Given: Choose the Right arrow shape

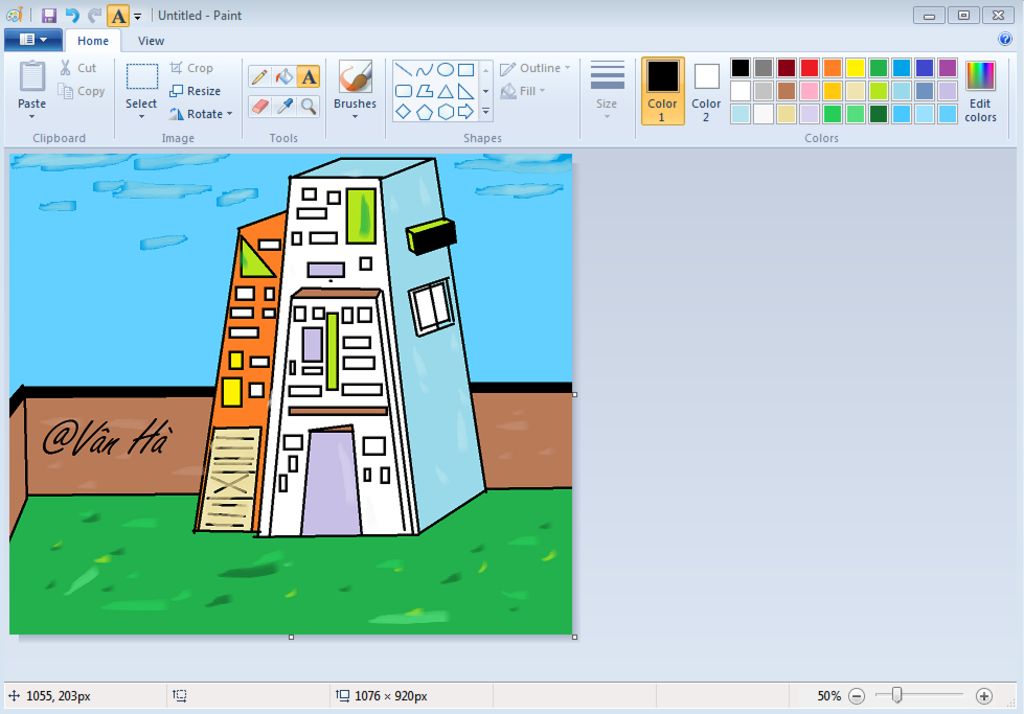Looking at the screenshot, I should (466, 112).
